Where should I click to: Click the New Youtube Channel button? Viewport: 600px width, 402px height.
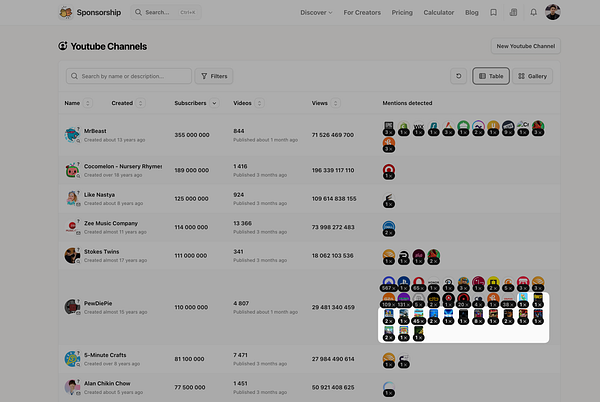tap(525, 46)
